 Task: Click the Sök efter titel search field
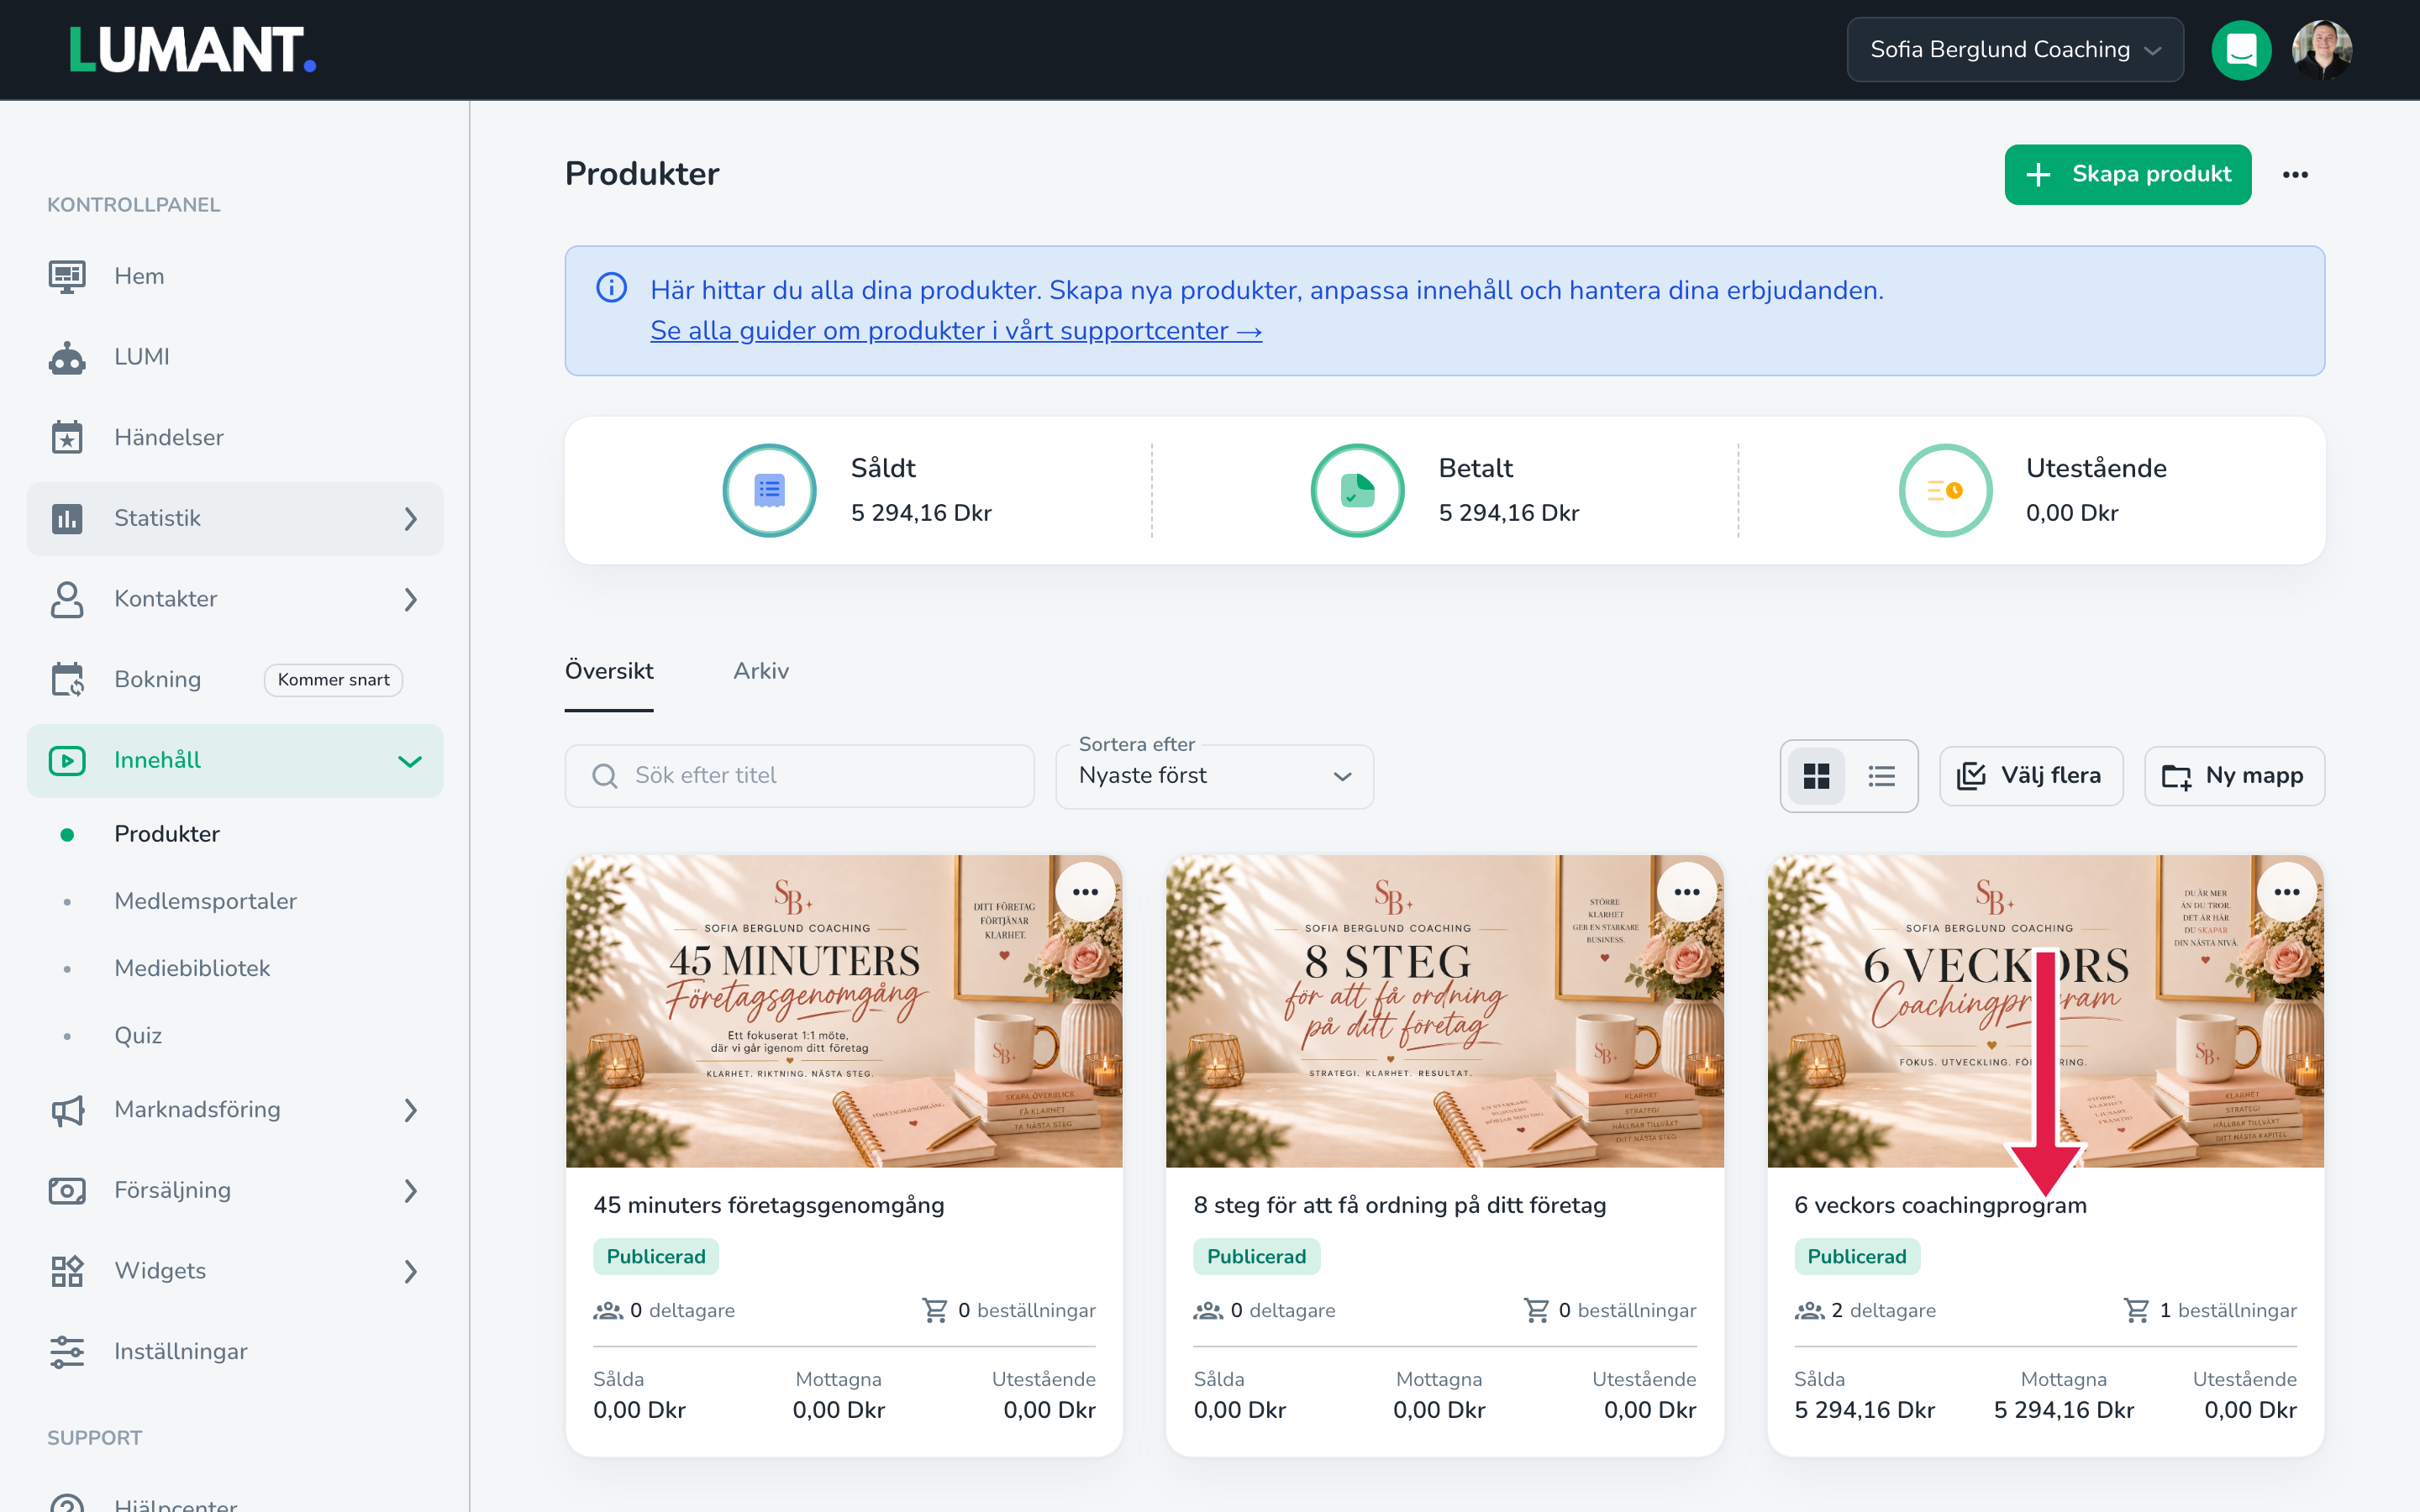[x=799, y=776]
